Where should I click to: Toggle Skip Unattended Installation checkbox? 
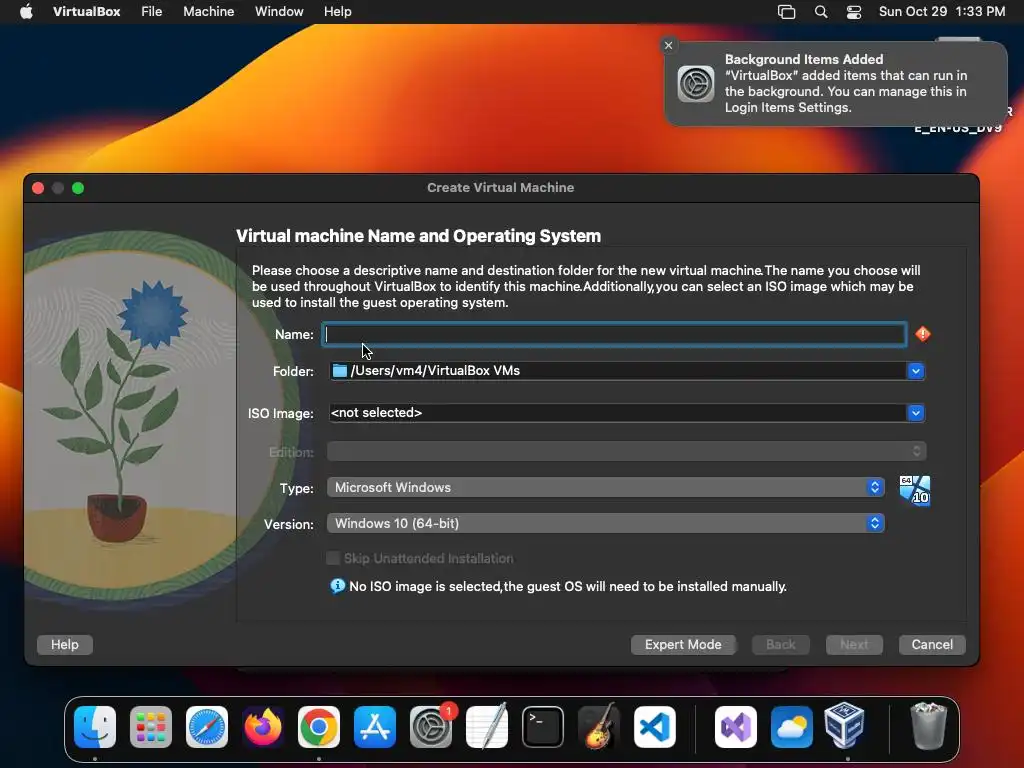[x=333, y=558]
